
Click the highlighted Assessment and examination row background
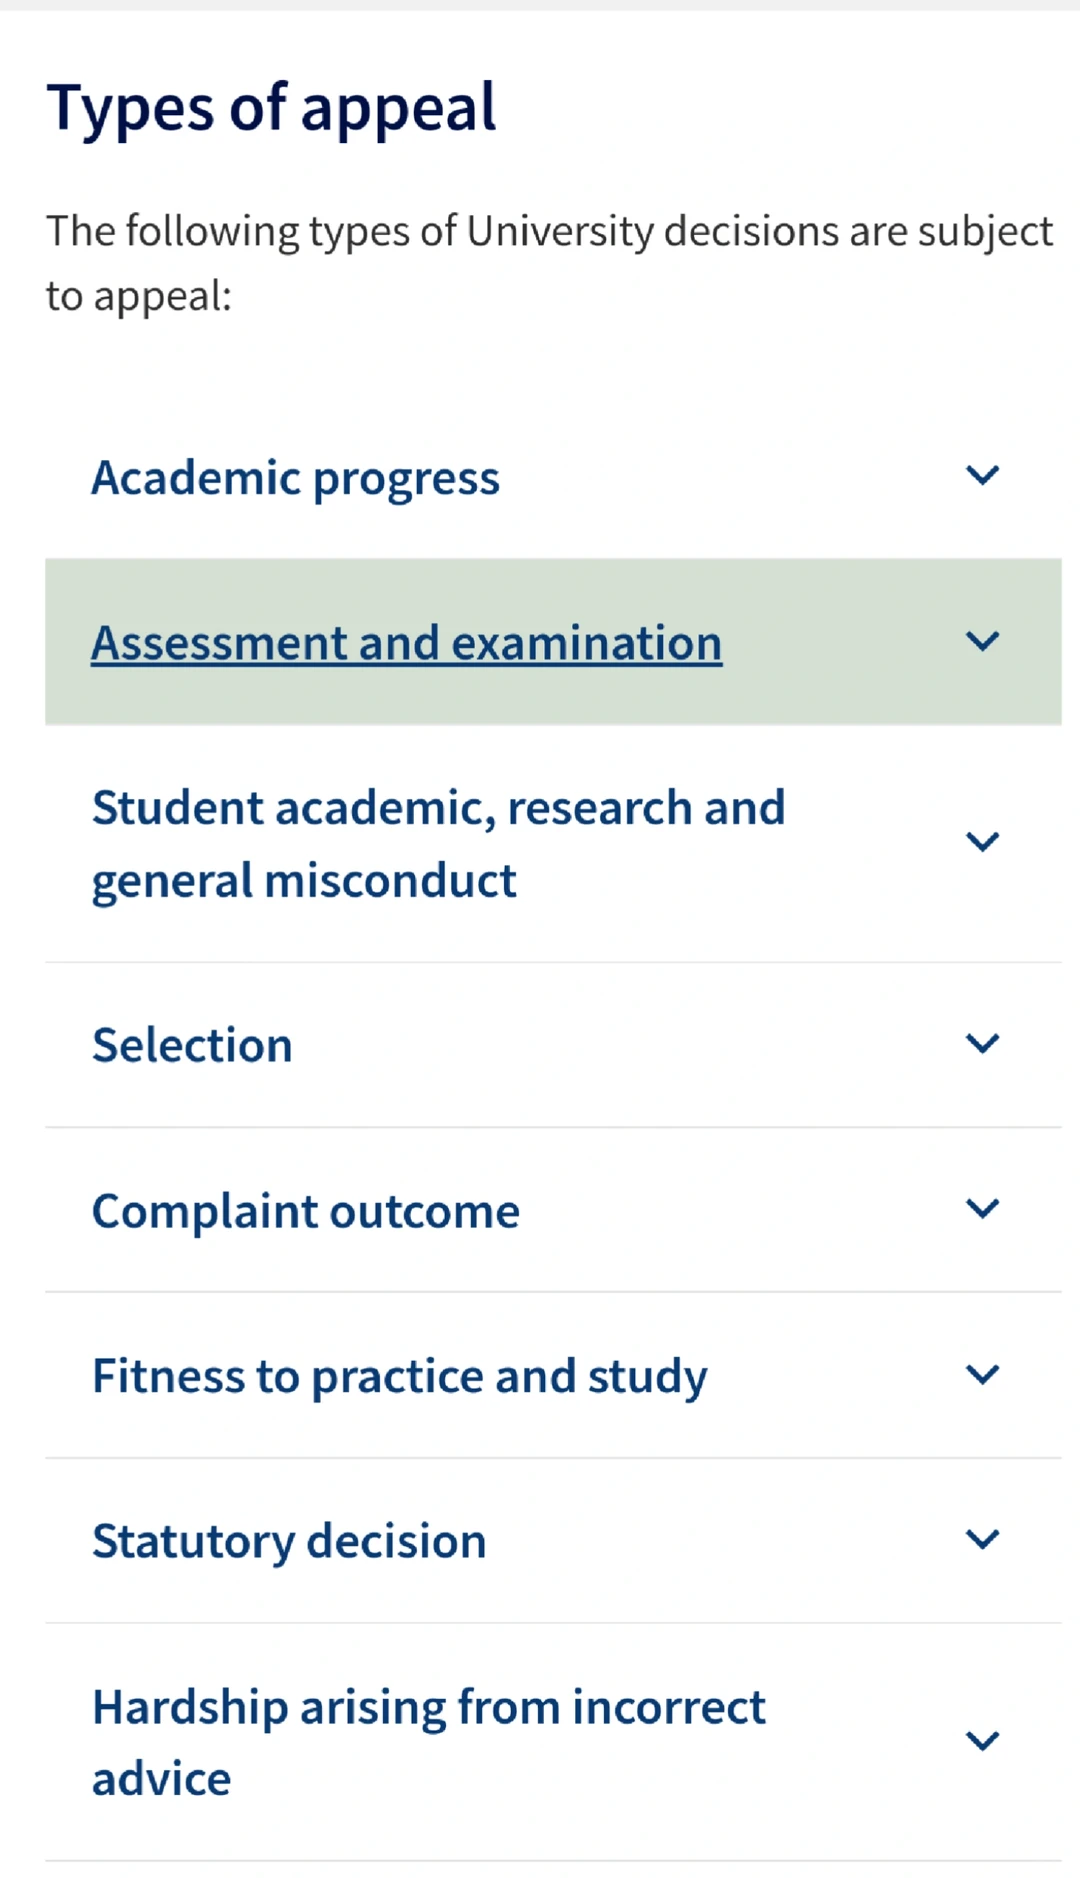[x=553, y=642]
